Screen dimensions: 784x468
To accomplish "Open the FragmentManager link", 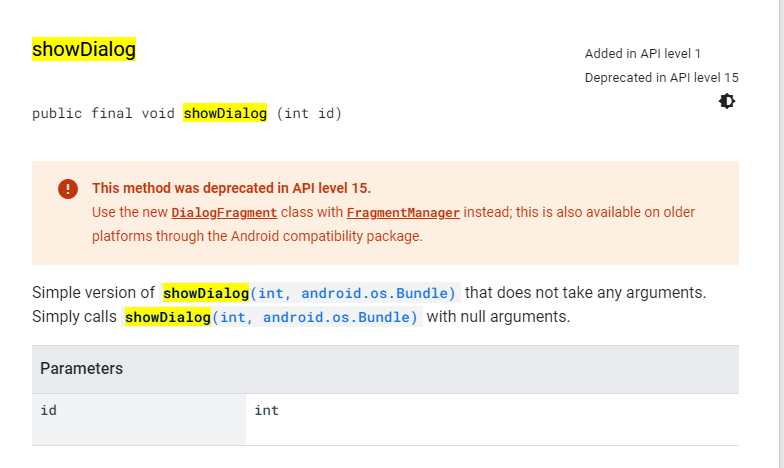I will [403, 213].
